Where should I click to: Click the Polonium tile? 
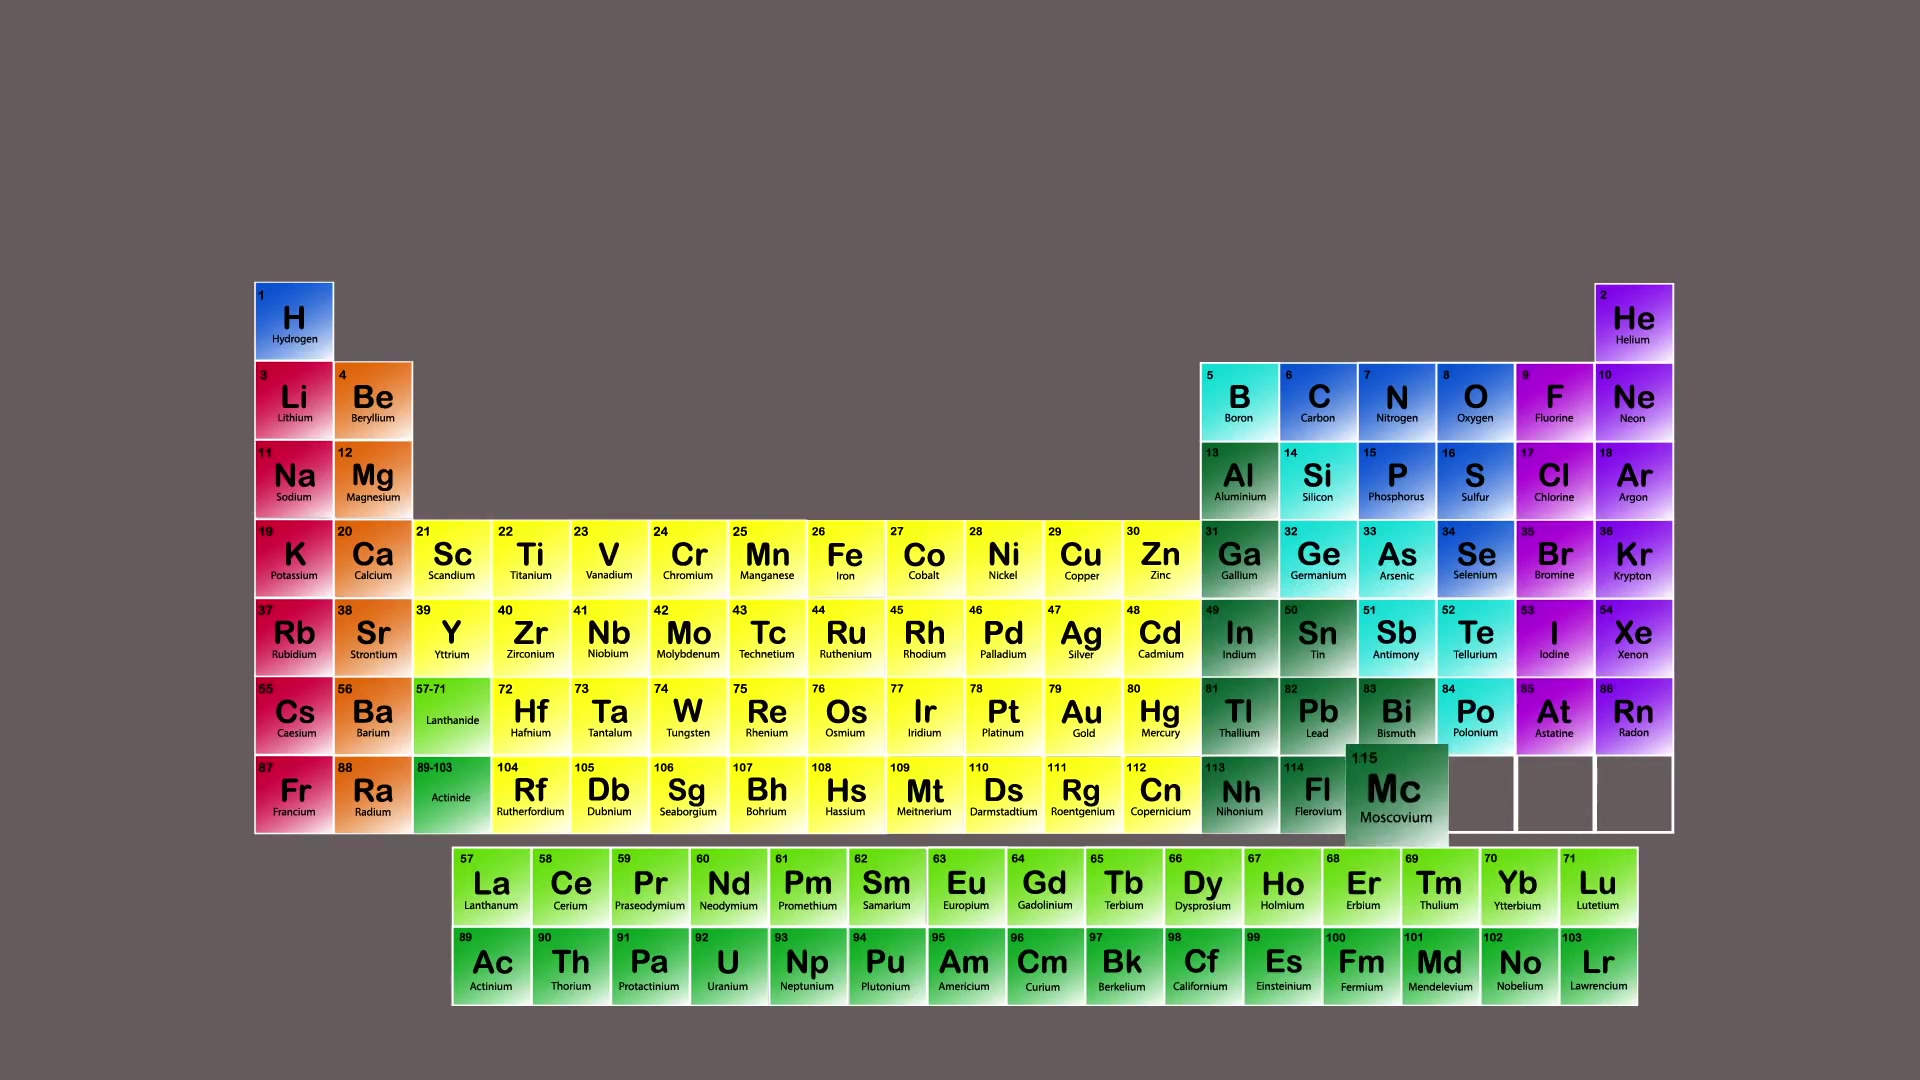pyautogui.click(x=1475, y=716)
